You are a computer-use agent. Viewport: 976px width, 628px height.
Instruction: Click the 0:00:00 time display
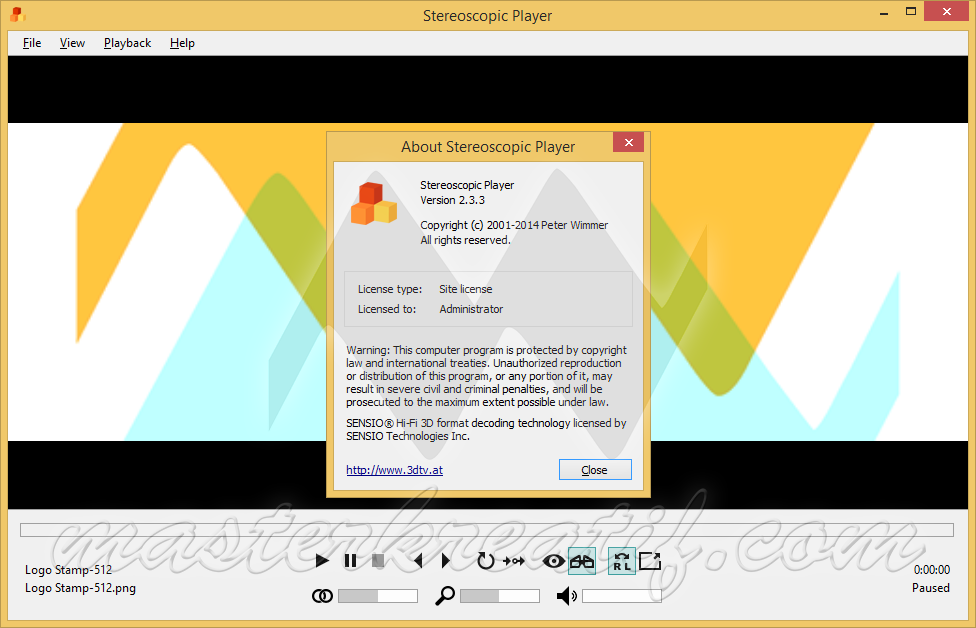click(x=932, y=569)
